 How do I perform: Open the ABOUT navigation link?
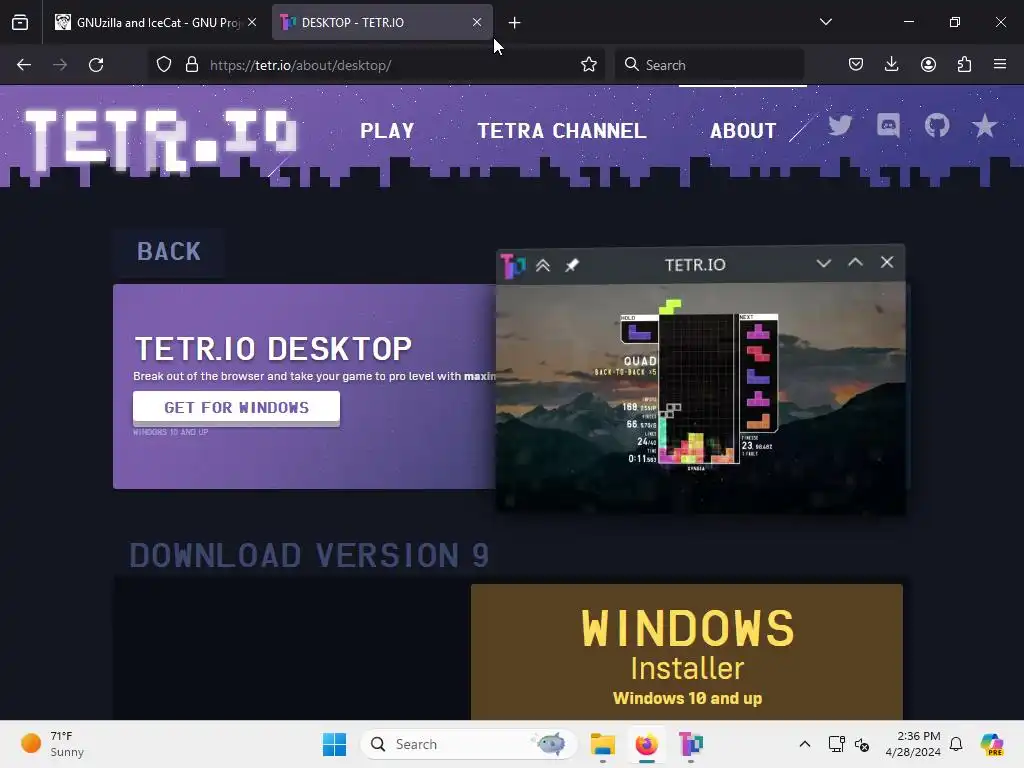click(743, 131)
